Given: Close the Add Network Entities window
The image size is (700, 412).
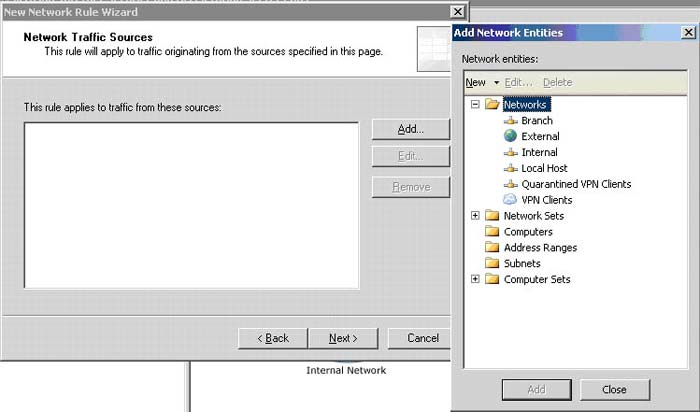Looking at the screenshot, I should pos(688,32).
